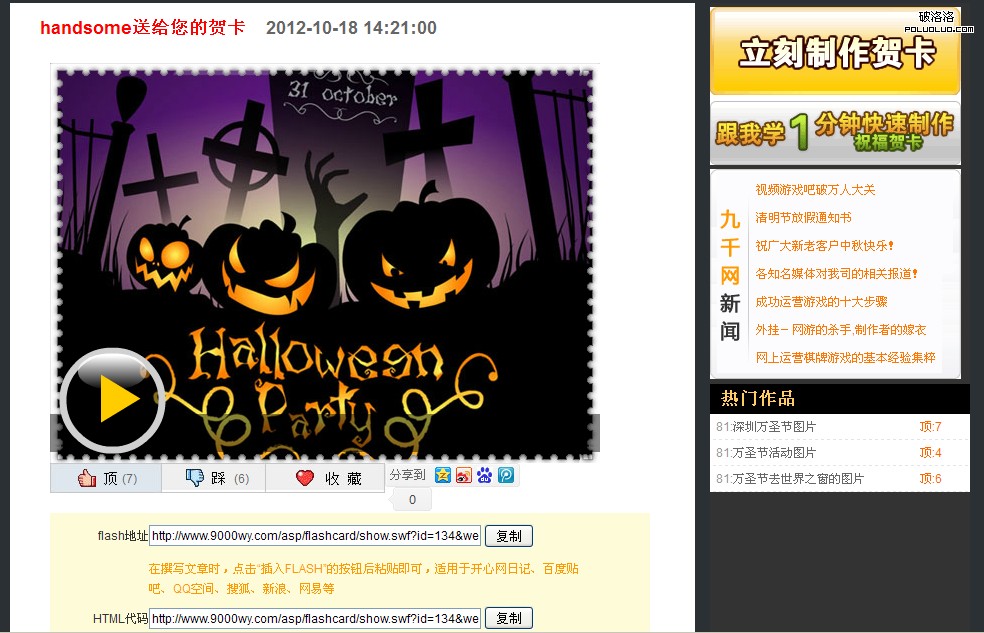The width and height of the screenshot is (984, 633).
Task: Click the thumbs-down 踩 button
Action: [215, 478]
